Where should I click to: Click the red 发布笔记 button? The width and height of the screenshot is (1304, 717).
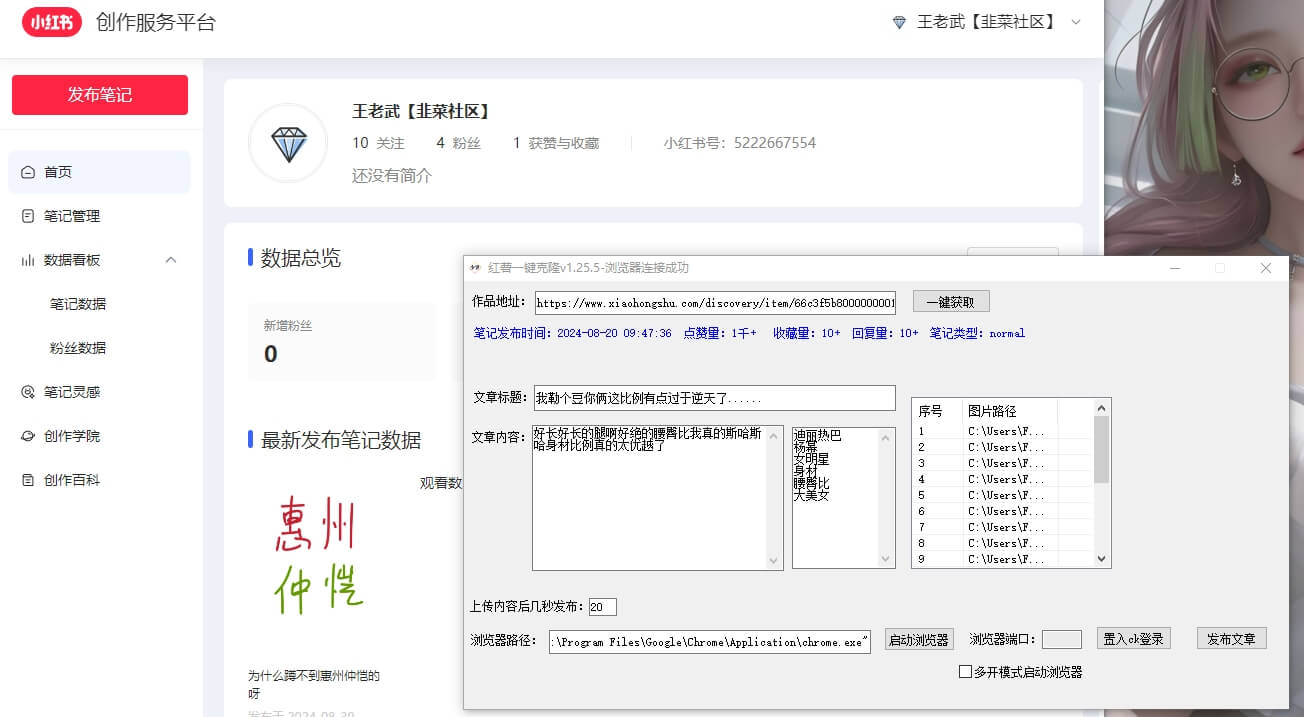tap(99, 95)
